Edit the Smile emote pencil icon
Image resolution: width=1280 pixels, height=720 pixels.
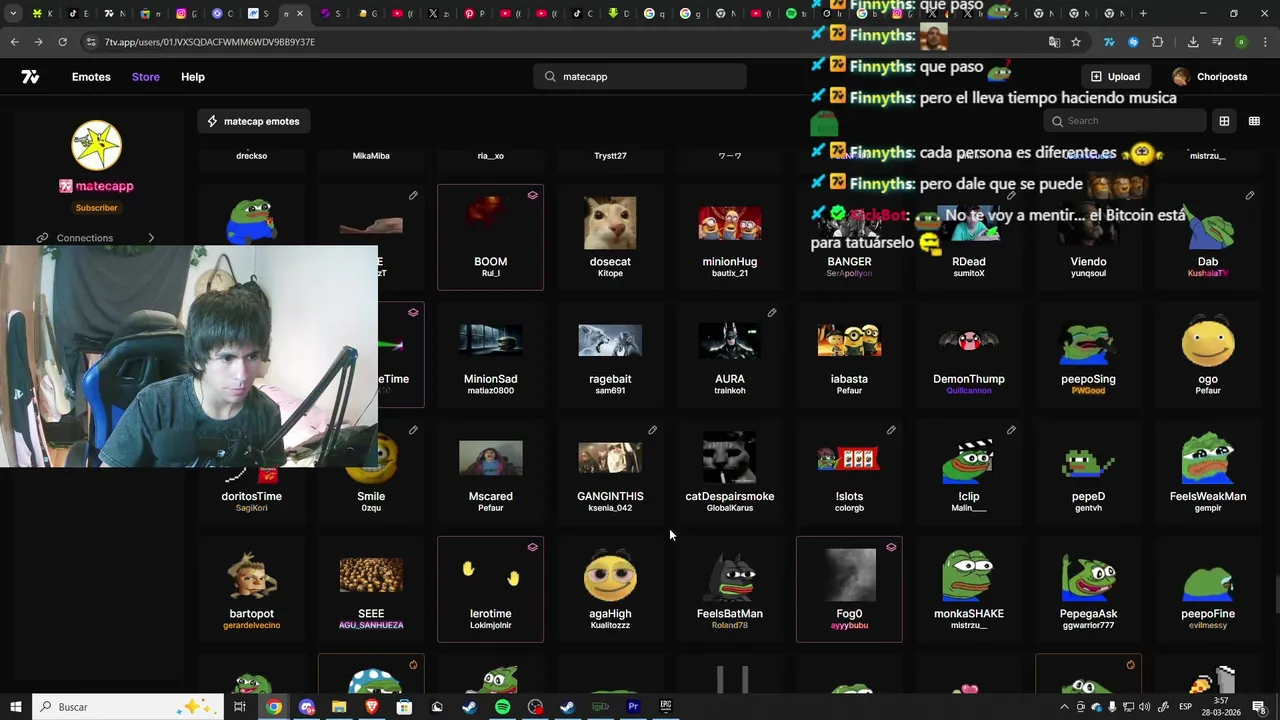(413, 430)
